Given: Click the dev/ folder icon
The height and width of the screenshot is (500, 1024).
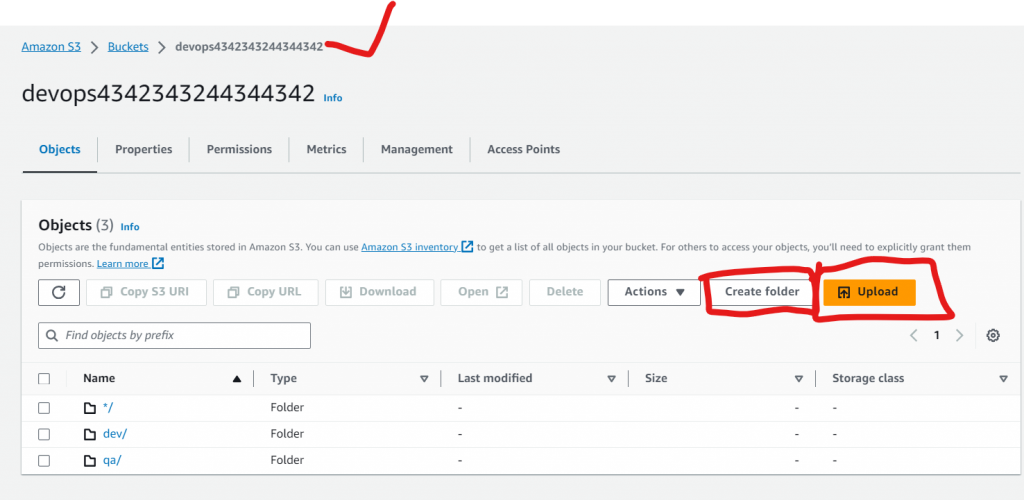Looking at the screenshot, I should [x=90, y=434].
